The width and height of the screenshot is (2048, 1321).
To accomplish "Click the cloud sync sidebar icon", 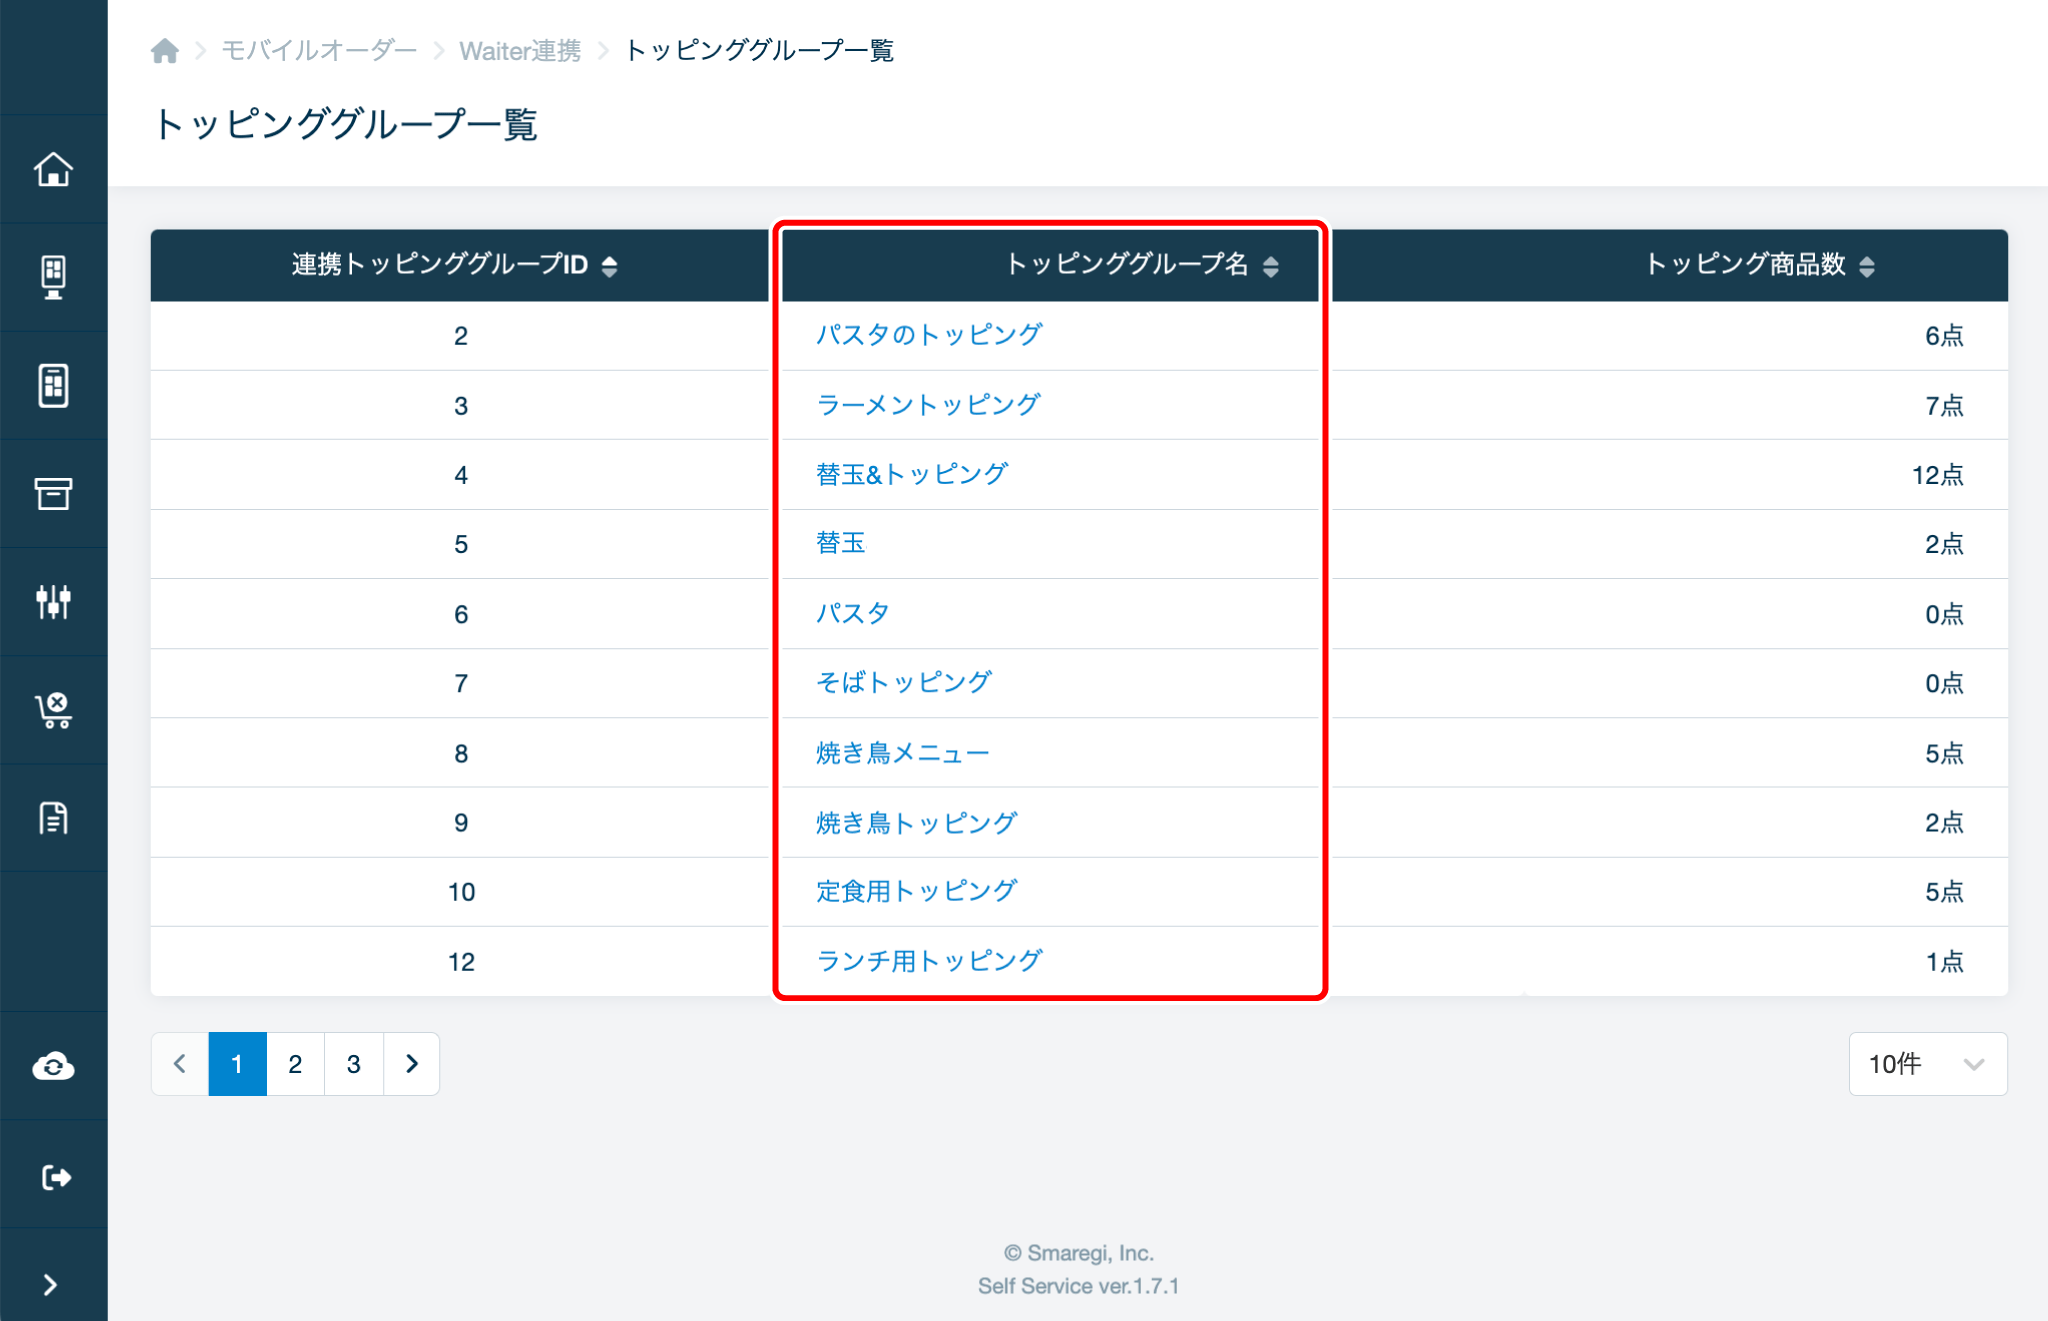I will 53,1066.
